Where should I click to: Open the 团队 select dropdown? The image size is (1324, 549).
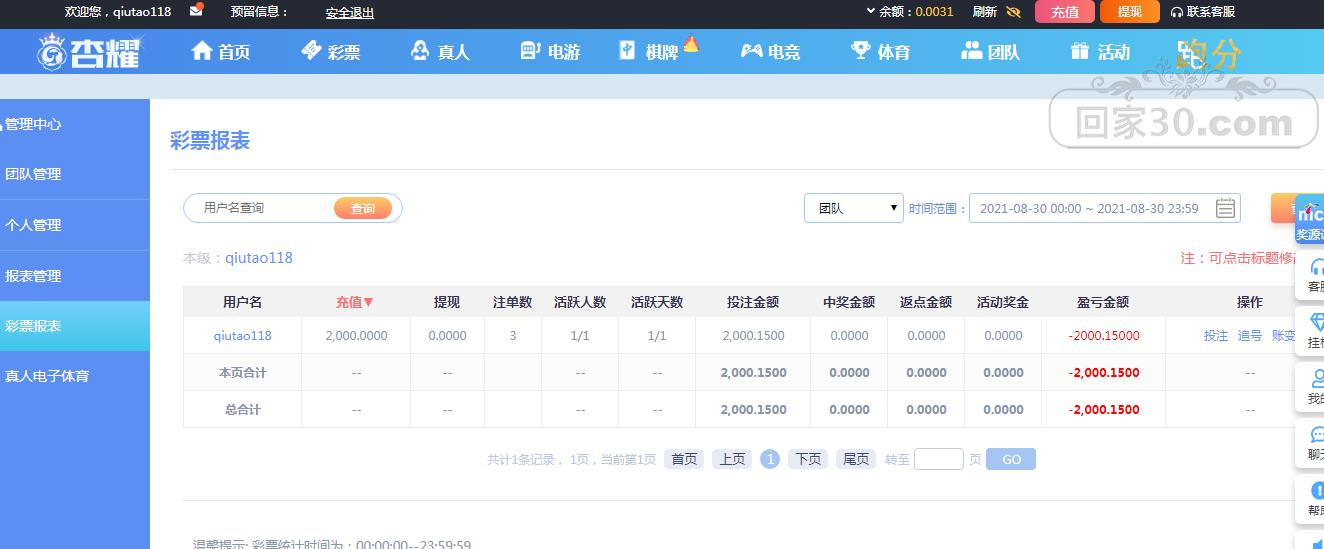(x=854, y=208)
